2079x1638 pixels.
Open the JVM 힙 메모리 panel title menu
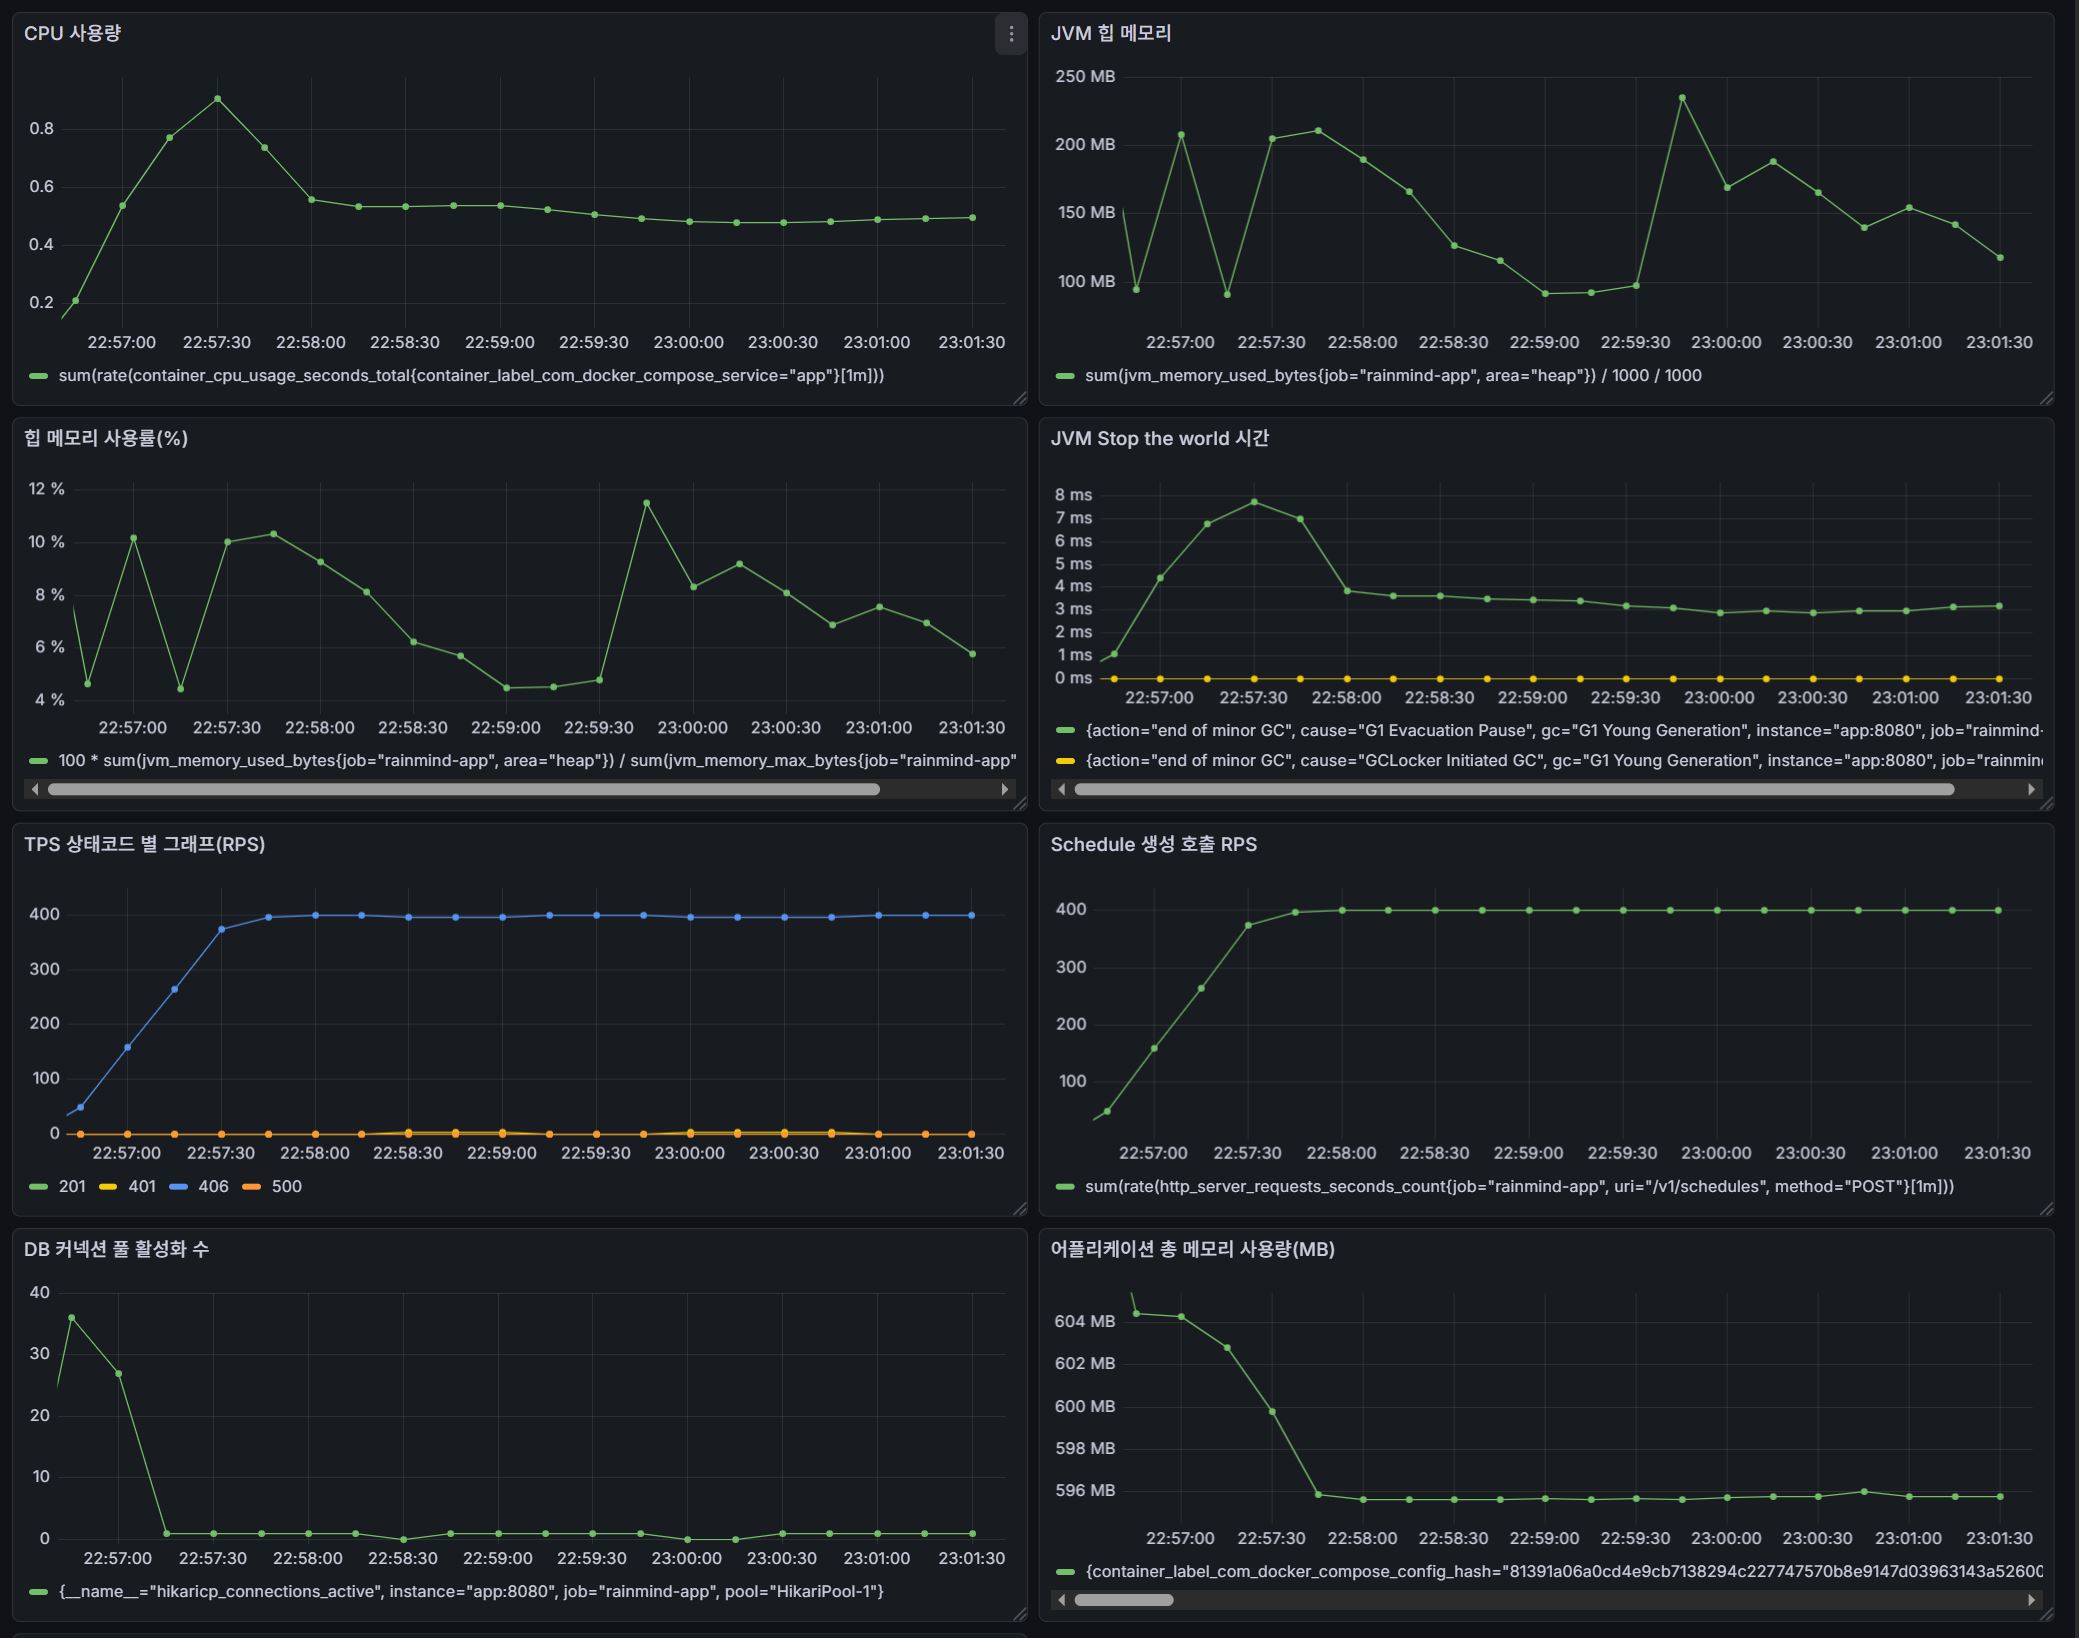(x=1110, y=33)
